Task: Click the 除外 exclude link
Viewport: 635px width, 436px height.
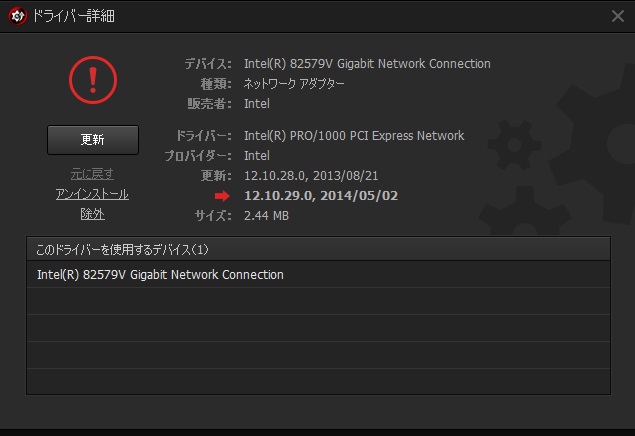Action: point(92,214)
